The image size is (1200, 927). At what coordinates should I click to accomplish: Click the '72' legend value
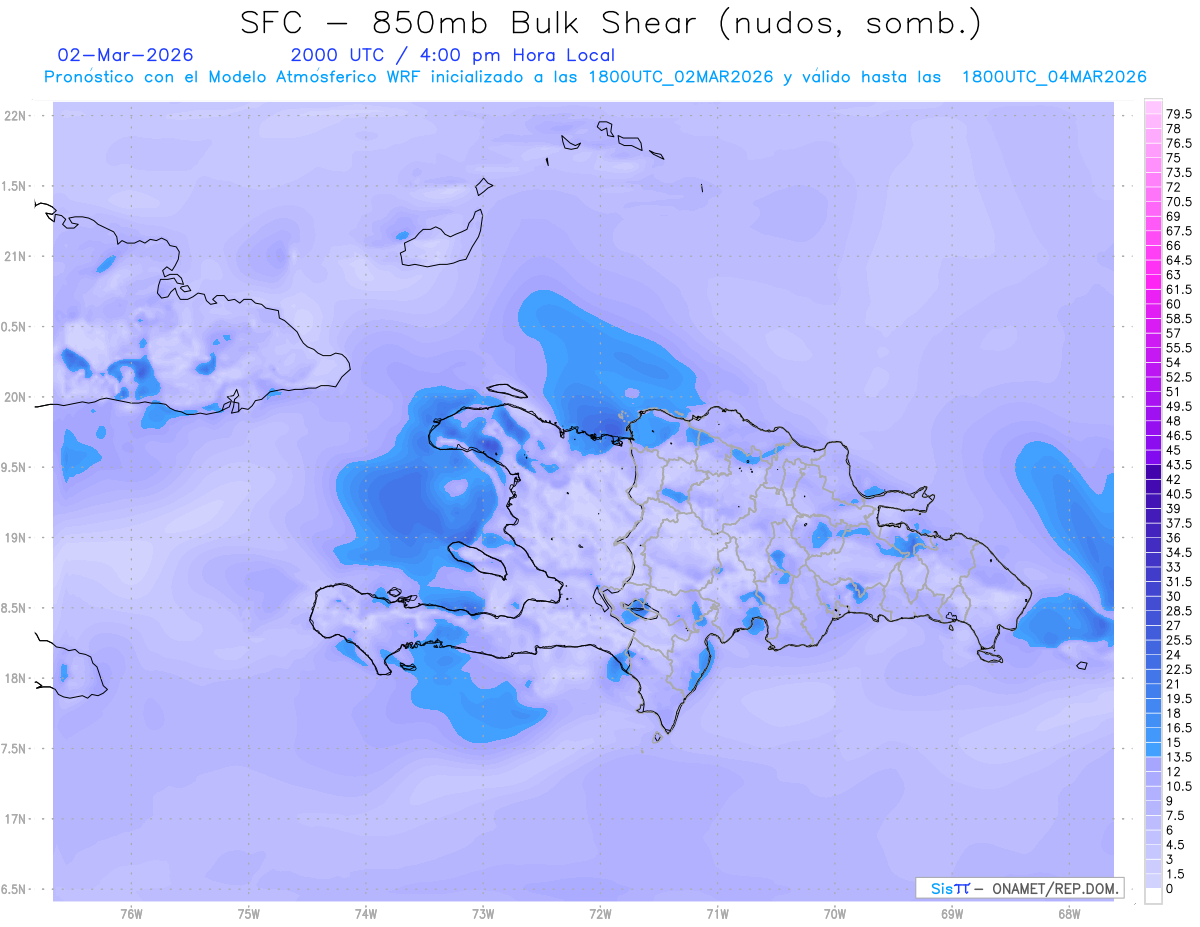[1174, 187]
